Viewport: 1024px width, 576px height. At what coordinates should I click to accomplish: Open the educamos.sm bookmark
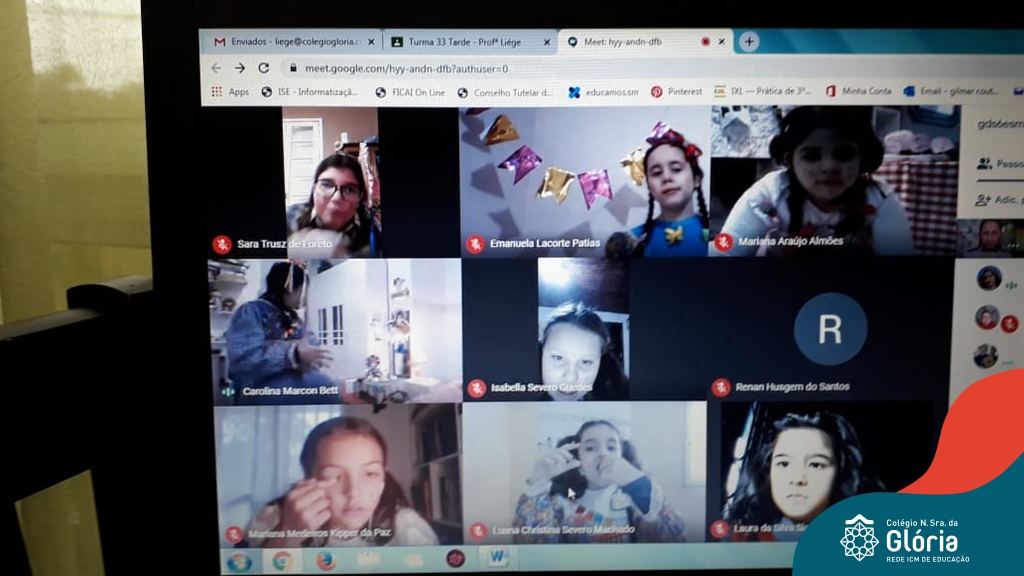603,92
